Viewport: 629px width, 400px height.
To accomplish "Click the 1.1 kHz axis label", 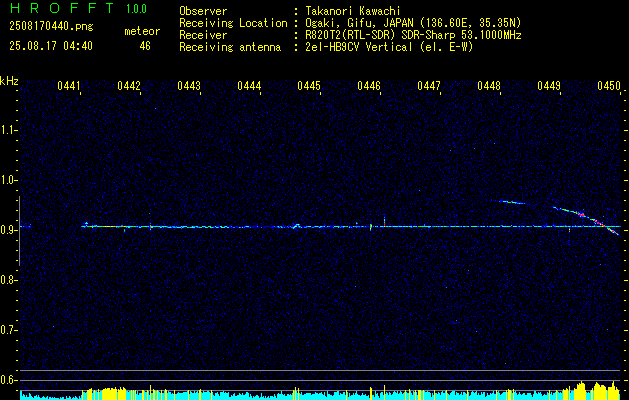I will 8,130.
